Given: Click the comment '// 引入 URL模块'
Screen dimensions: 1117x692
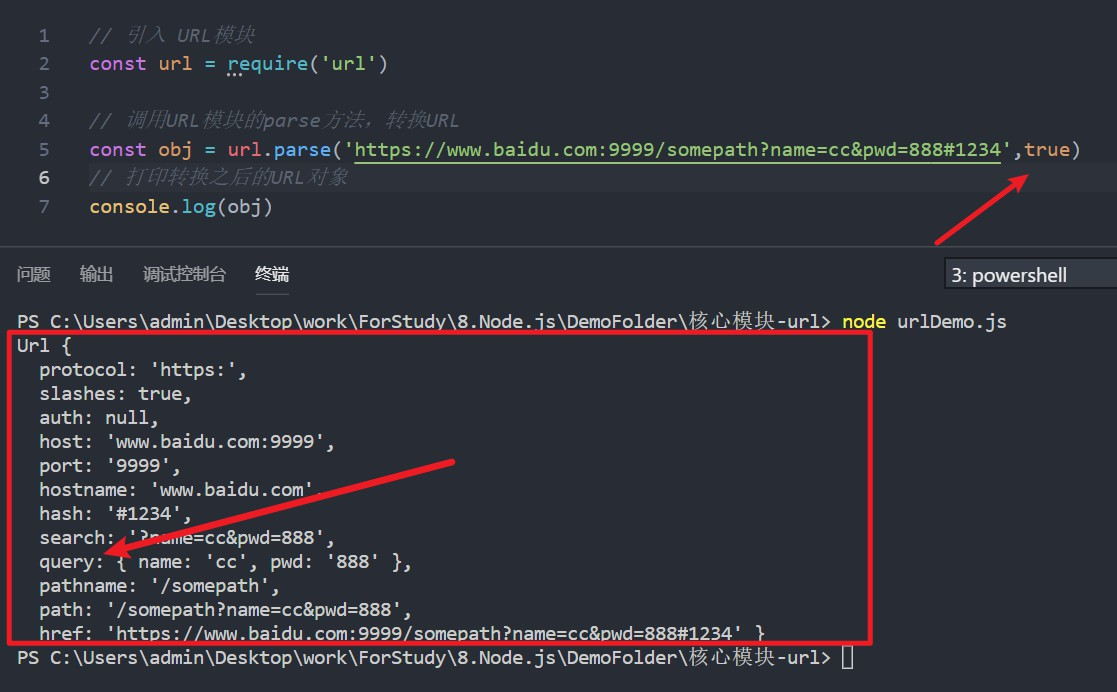Looking at the screenshot, I should (x=172, y=35).
